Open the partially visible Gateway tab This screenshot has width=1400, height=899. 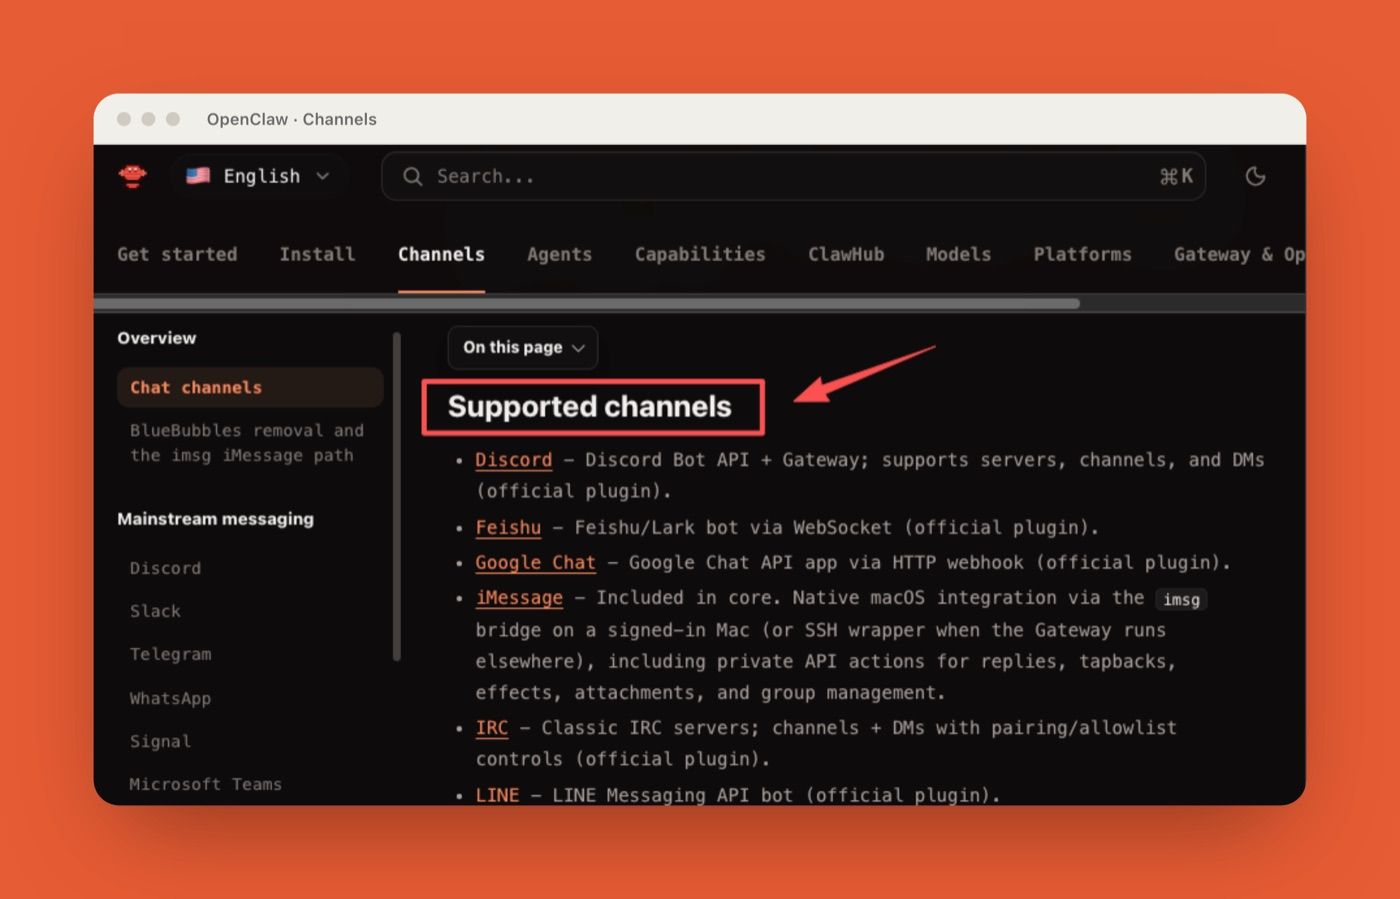[x=1239, y=254]
